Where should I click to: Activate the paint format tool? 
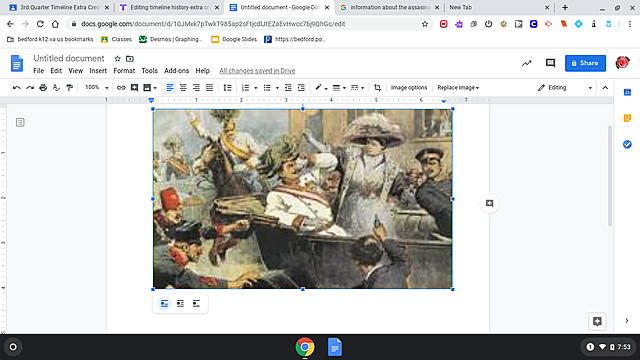point(69,88)
